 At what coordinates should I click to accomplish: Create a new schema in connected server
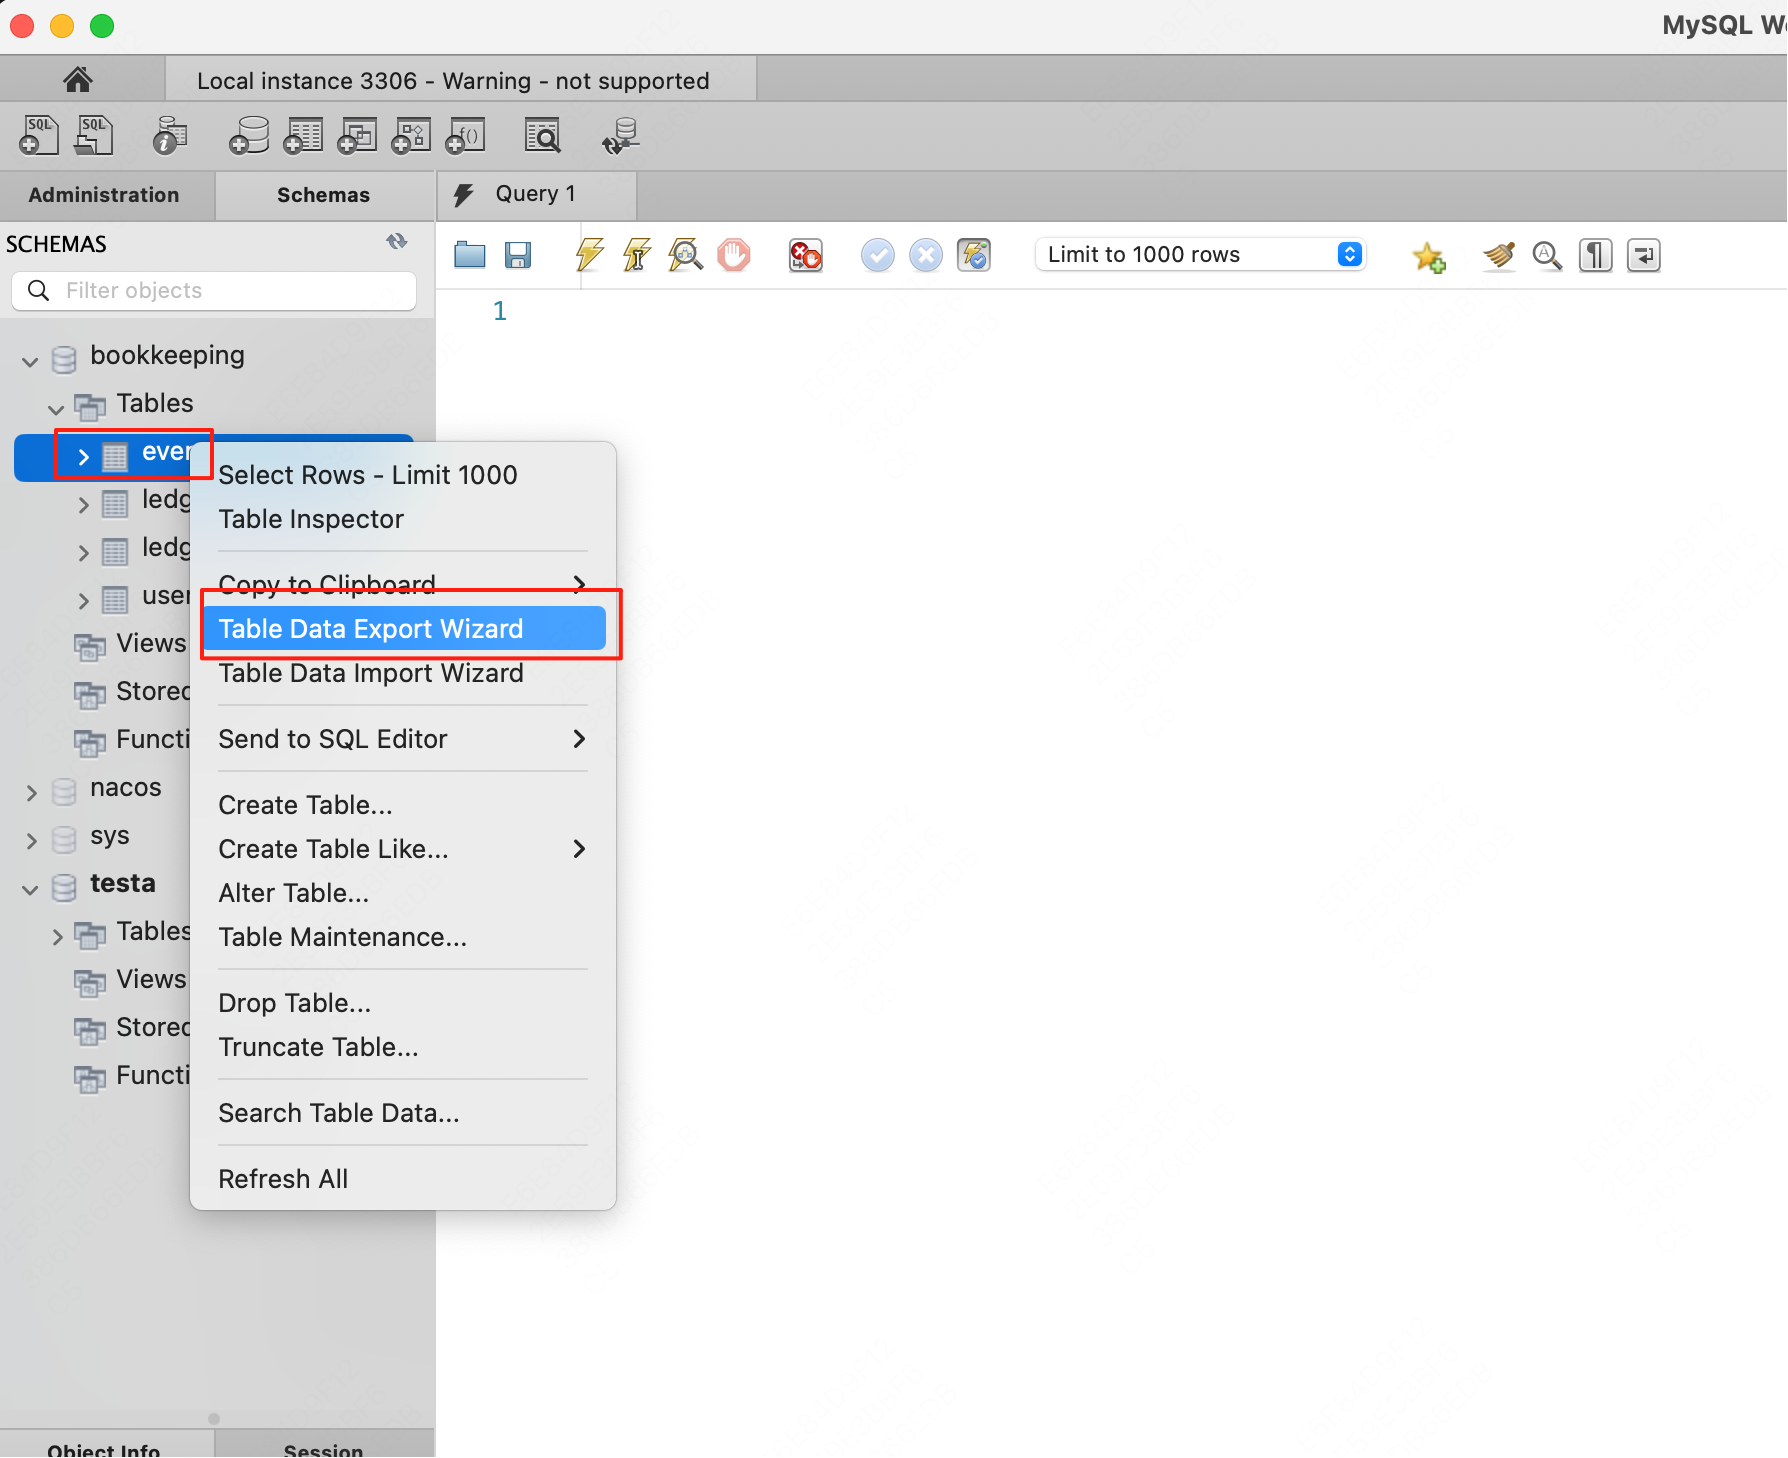[248, 135]
